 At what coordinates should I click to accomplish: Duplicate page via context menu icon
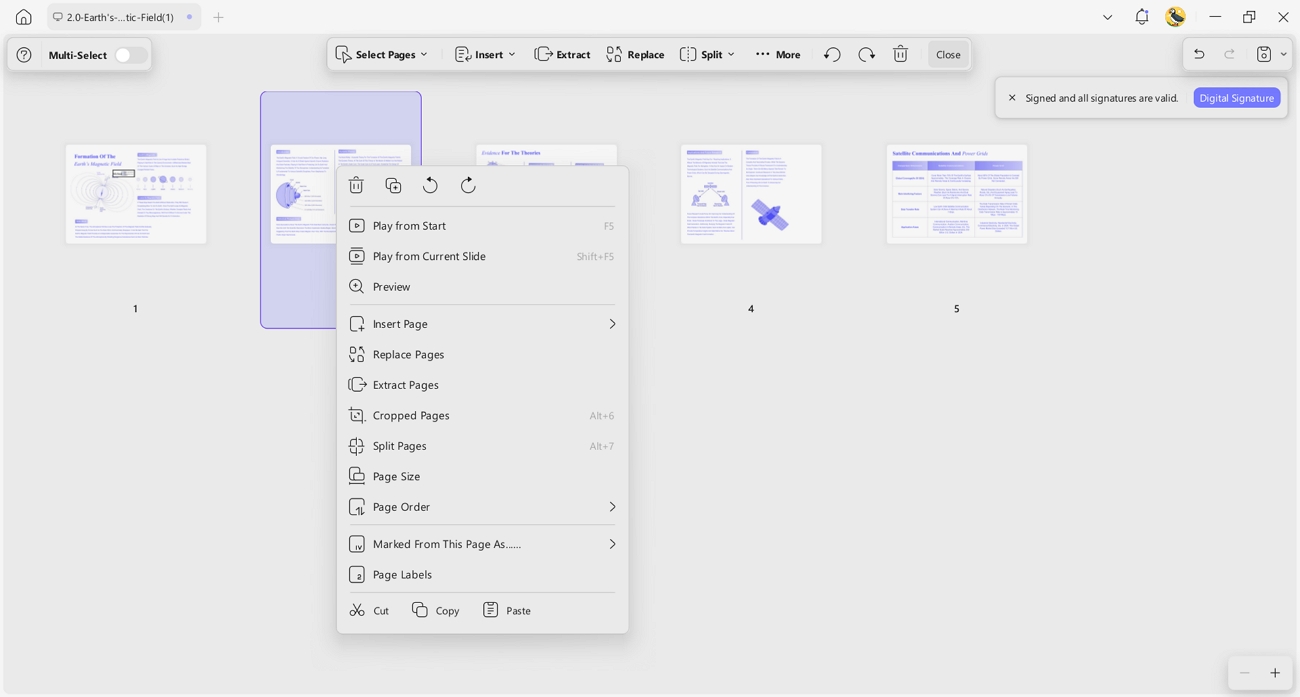[393, 185]
